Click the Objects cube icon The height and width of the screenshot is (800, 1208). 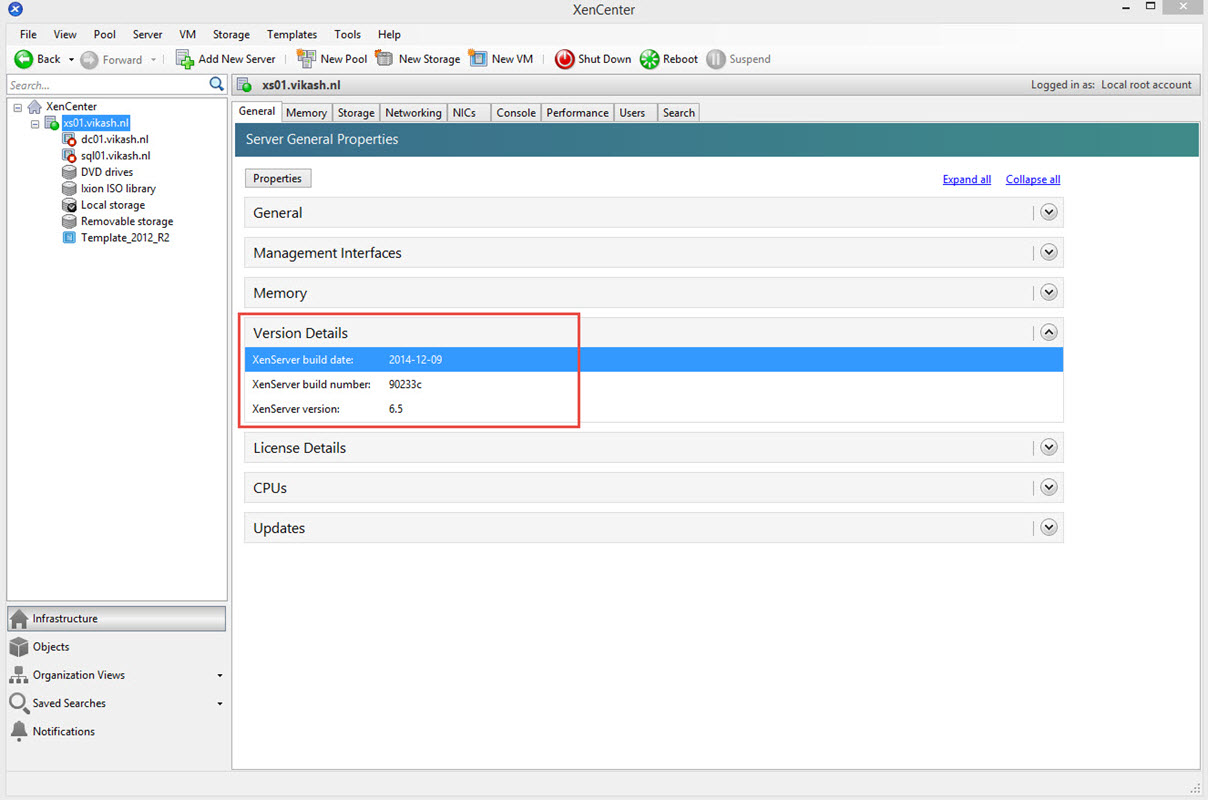[x=19, y=647]
